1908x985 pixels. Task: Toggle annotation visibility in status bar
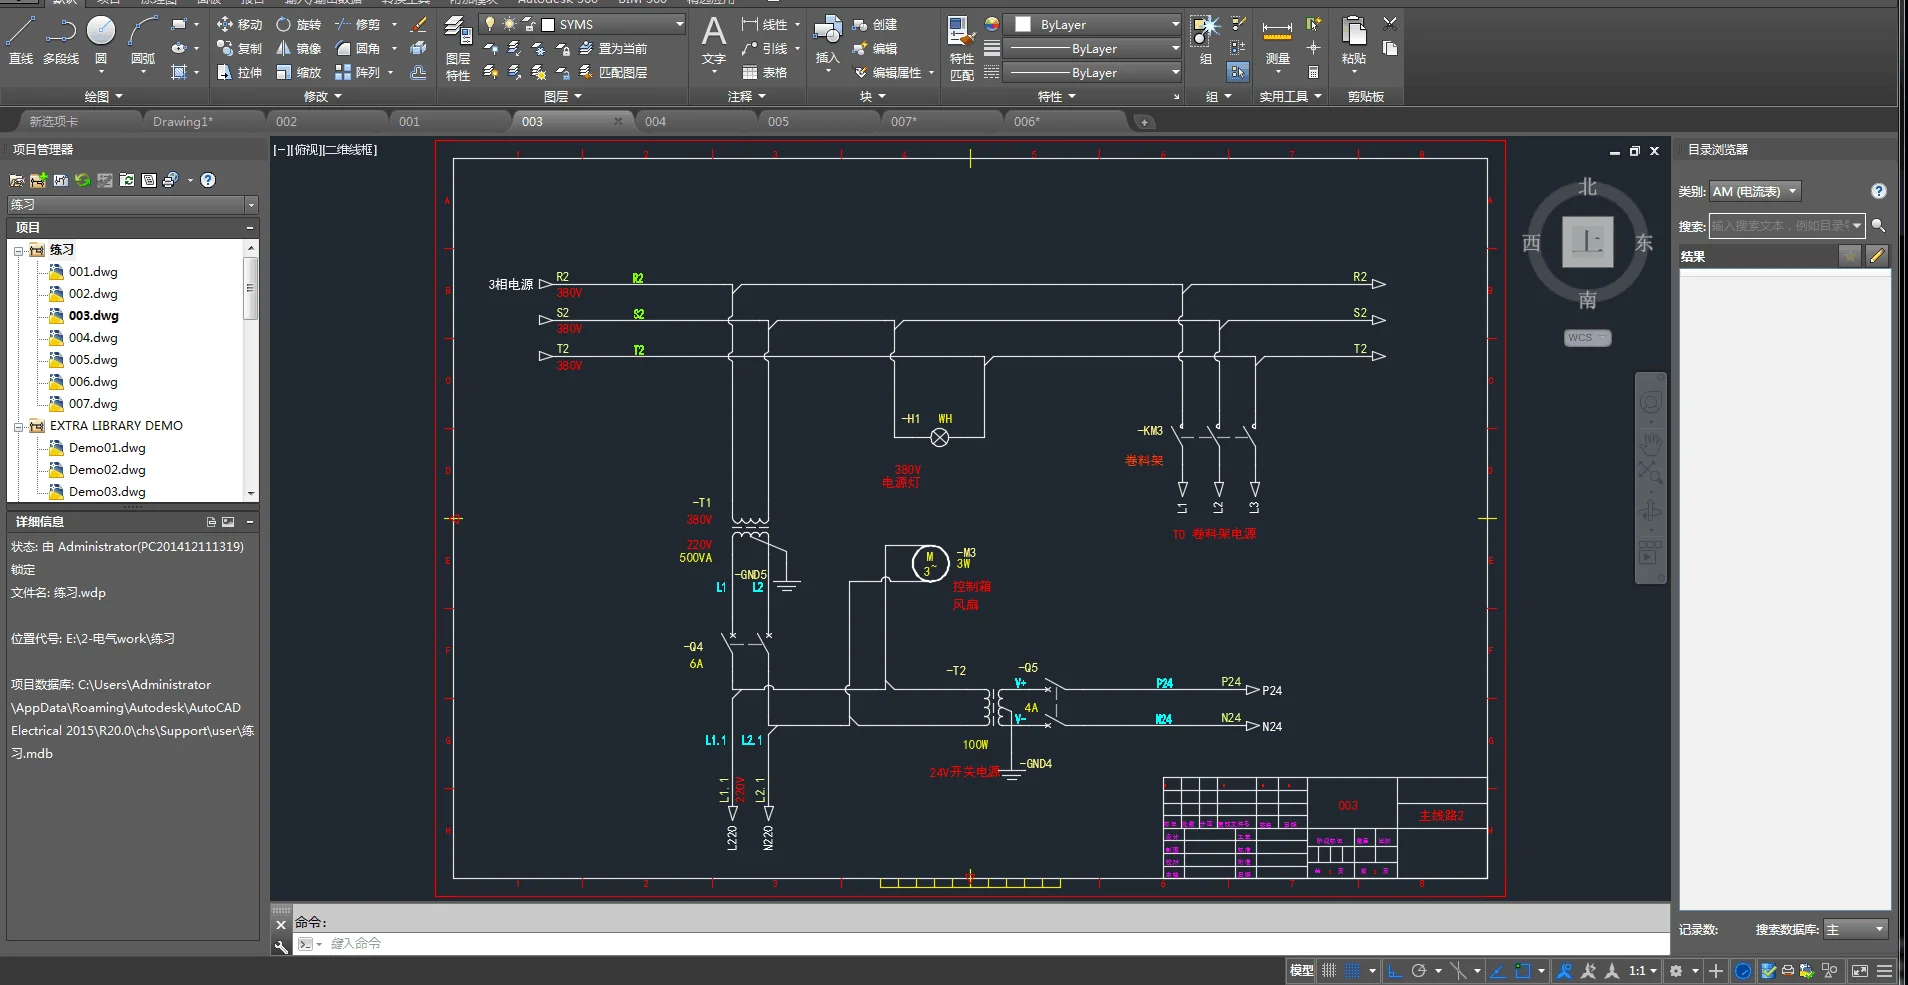[1565, 970]
